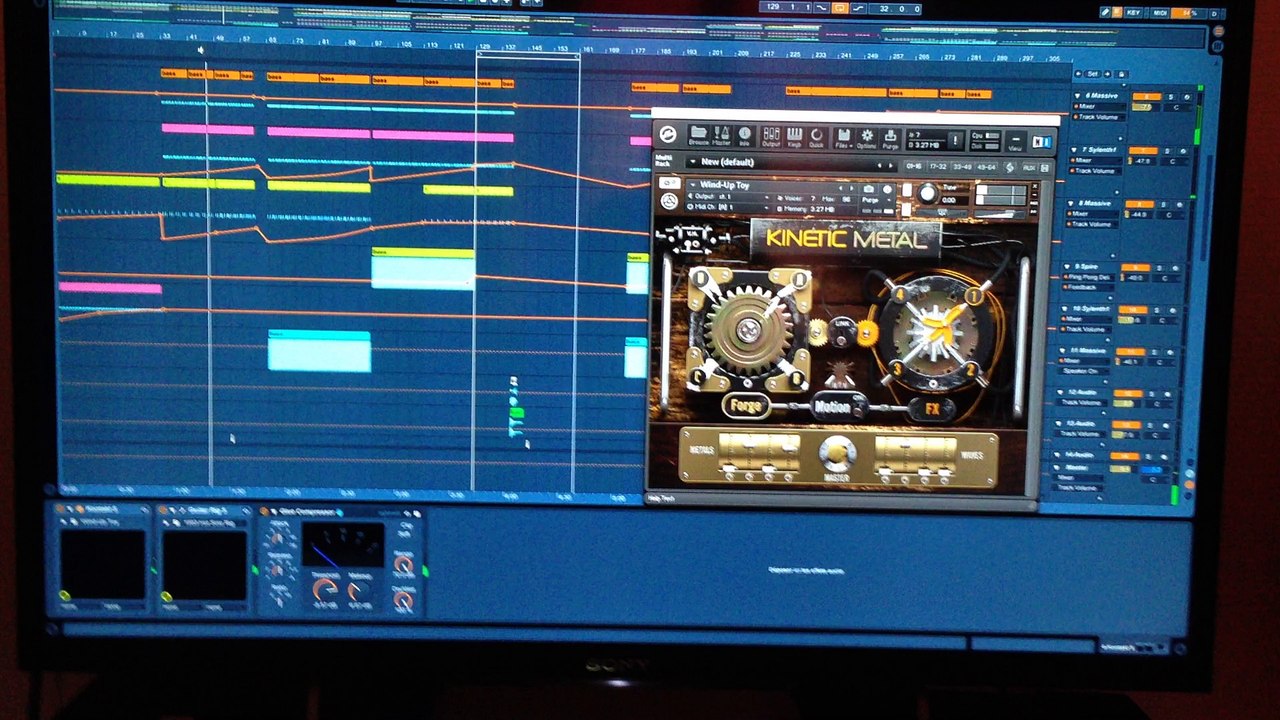Switch to the 17-32 rack page
This screenshot has width=1280, height=720.
[x=938, y=166]
